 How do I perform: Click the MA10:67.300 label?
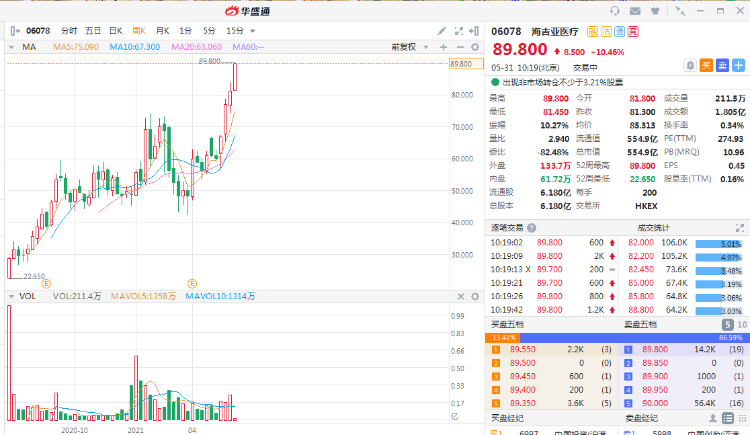(x=135, y=47)
